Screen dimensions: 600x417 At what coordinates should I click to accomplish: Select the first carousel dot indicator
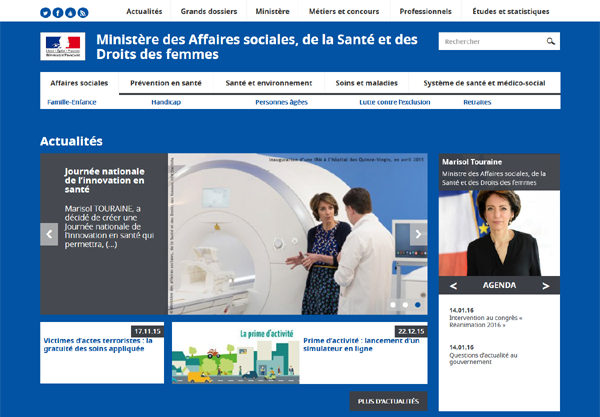click(x=393, y=305)
